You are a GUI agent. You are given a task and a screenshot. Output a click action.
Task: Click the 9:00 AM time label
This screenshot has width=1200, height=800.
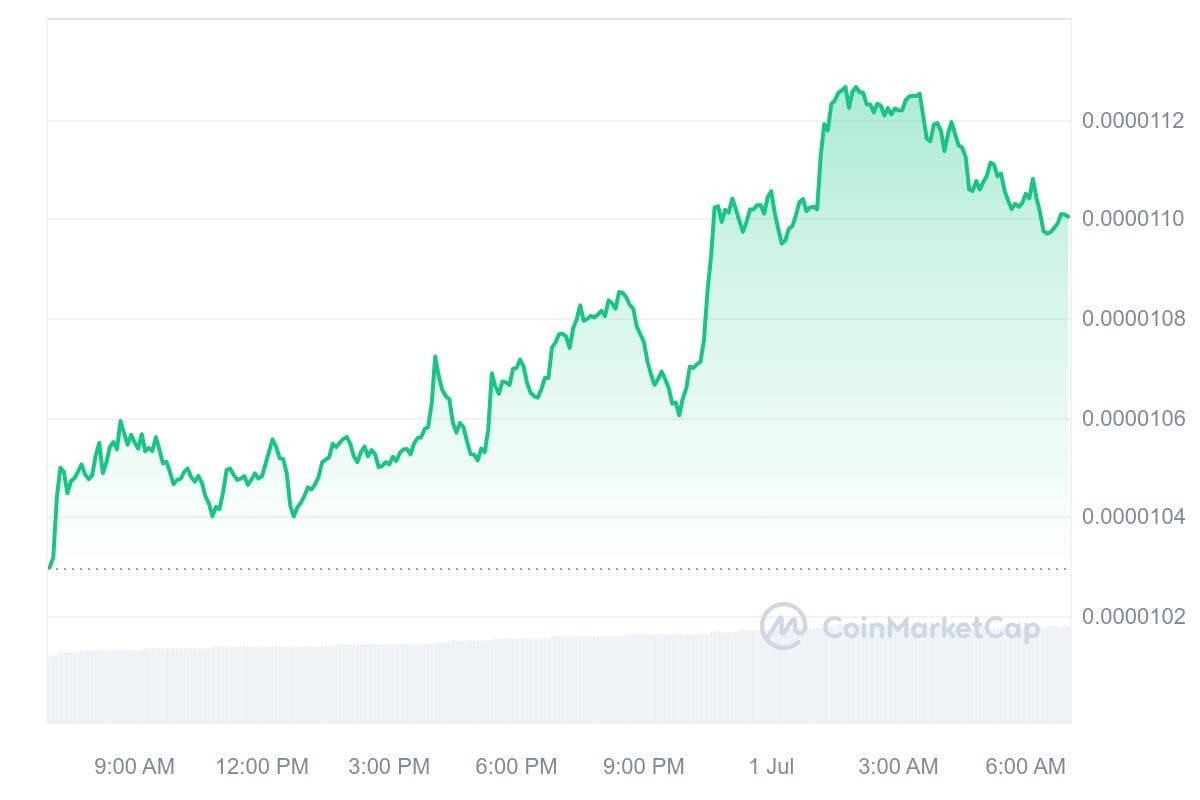134,767
